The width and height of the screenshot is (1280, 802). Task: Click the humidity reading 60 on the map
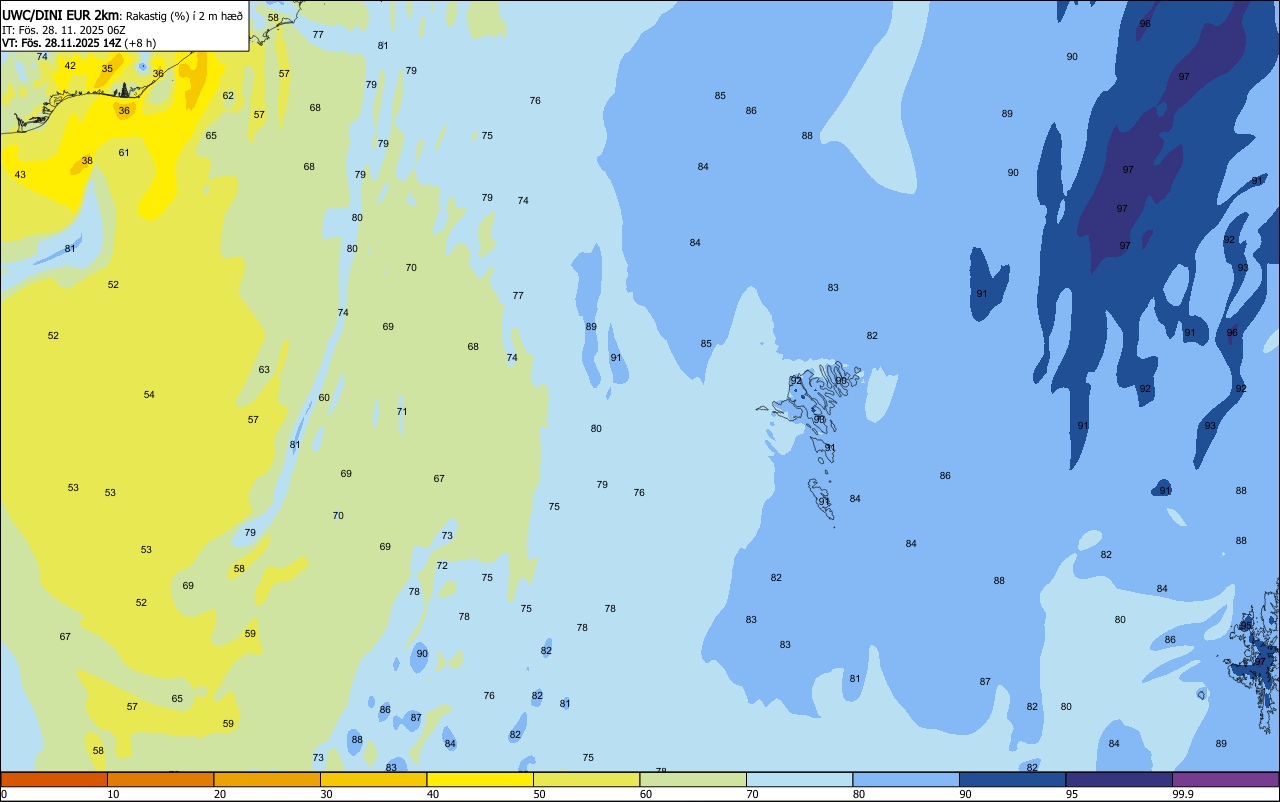(324, 398)
